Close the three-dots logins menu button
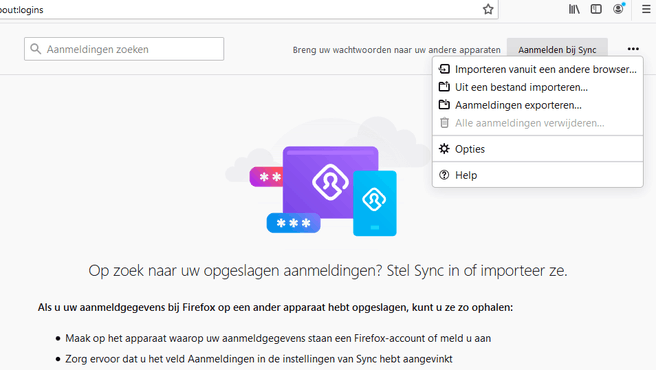This screenshot has height=370, width=656. (x=633, y=49)
